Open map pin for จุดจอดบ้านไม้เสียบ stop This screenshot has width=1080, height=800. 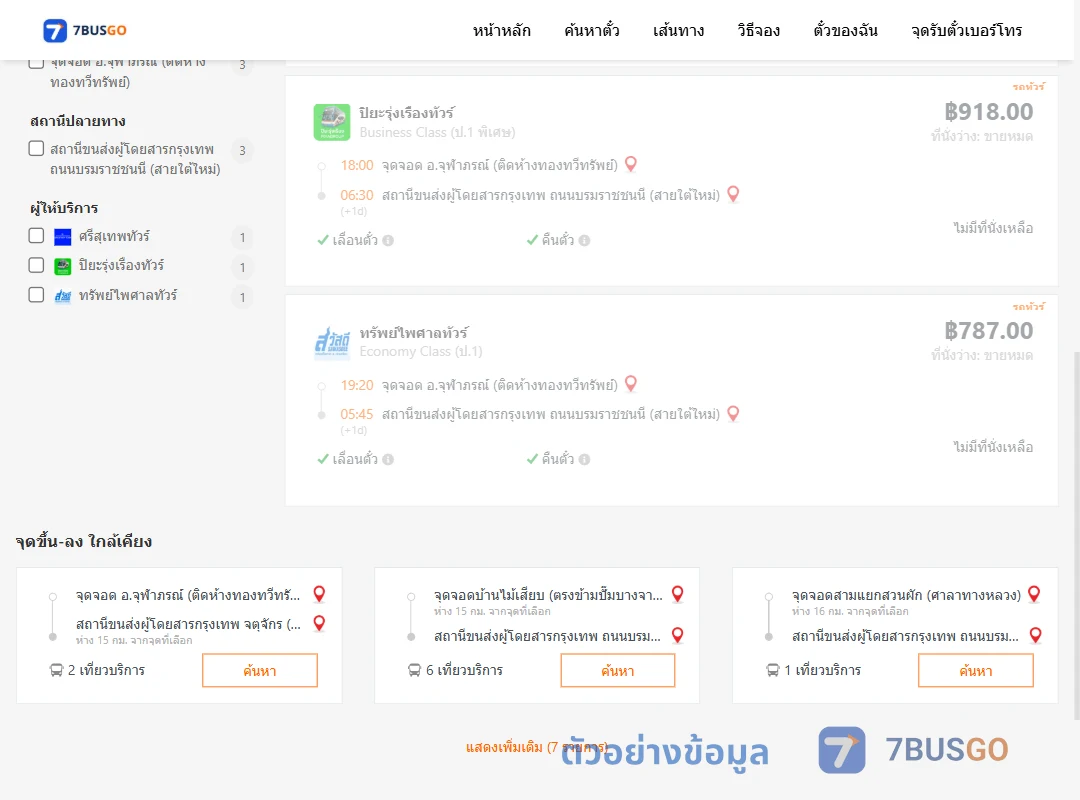pos(677,593)
